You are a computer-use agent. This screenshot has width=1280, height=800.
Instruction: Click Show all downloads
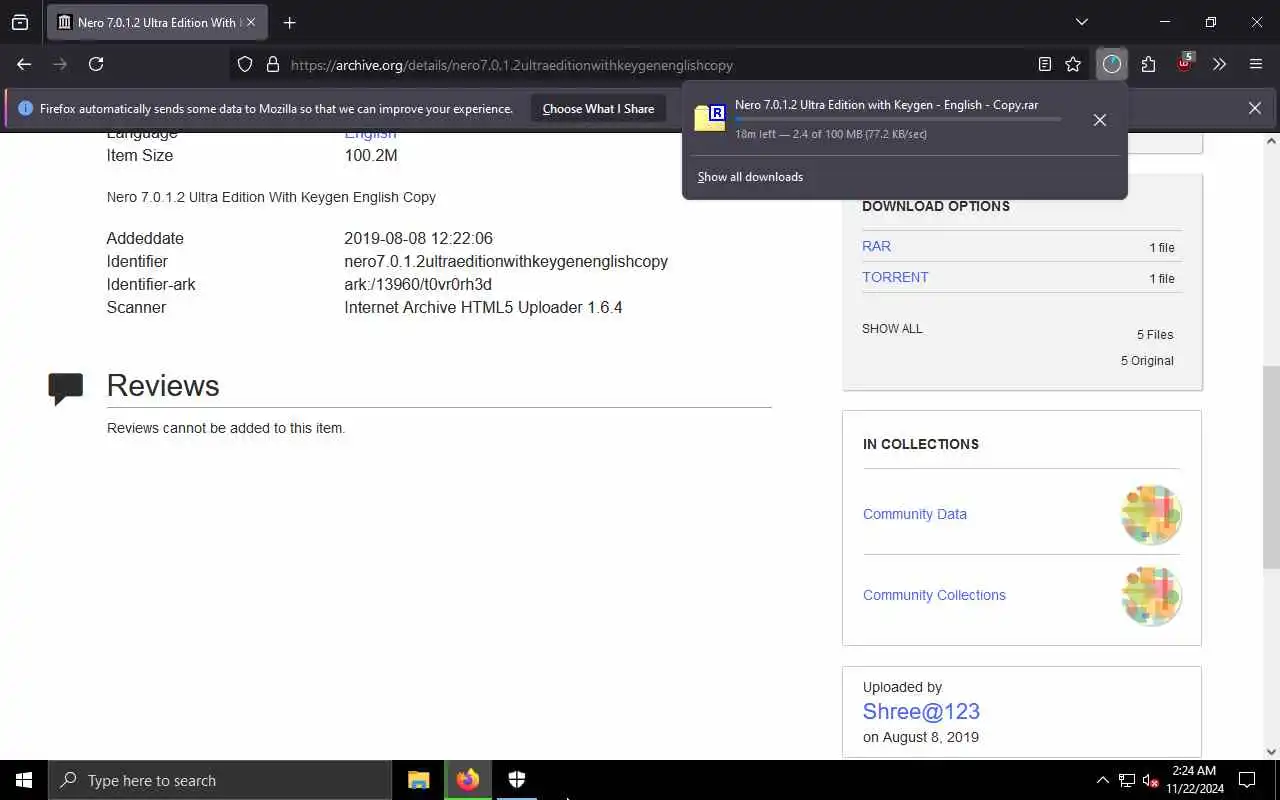coord(750,177)
